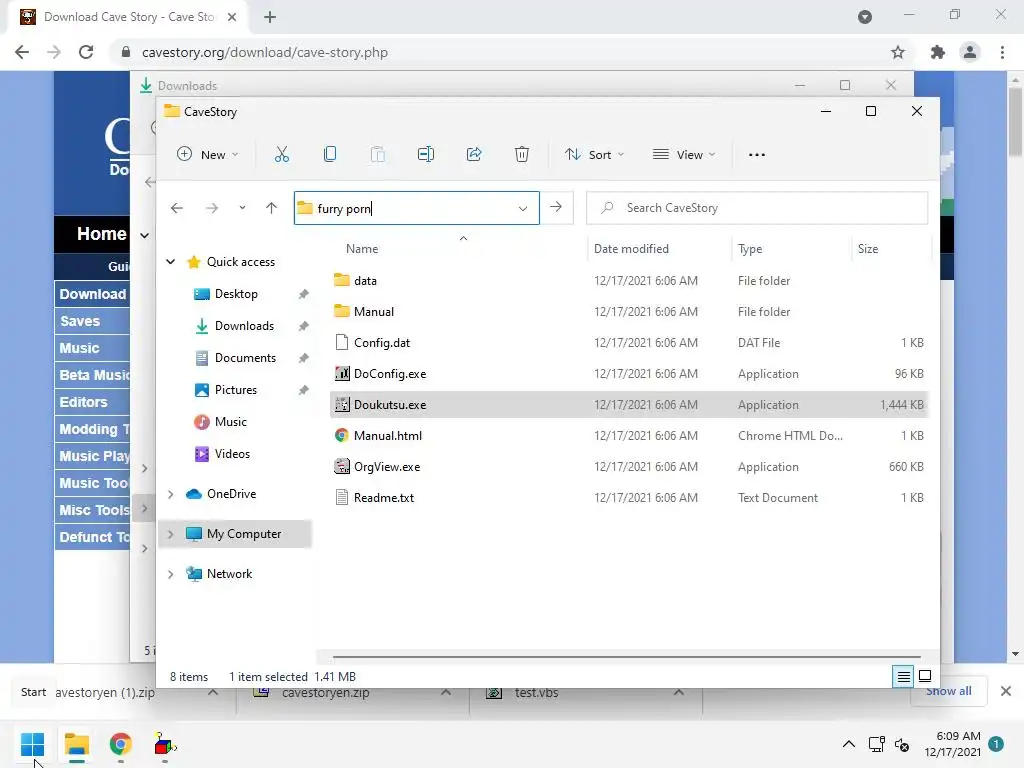Open options for test.vbs download

[679, 692]
